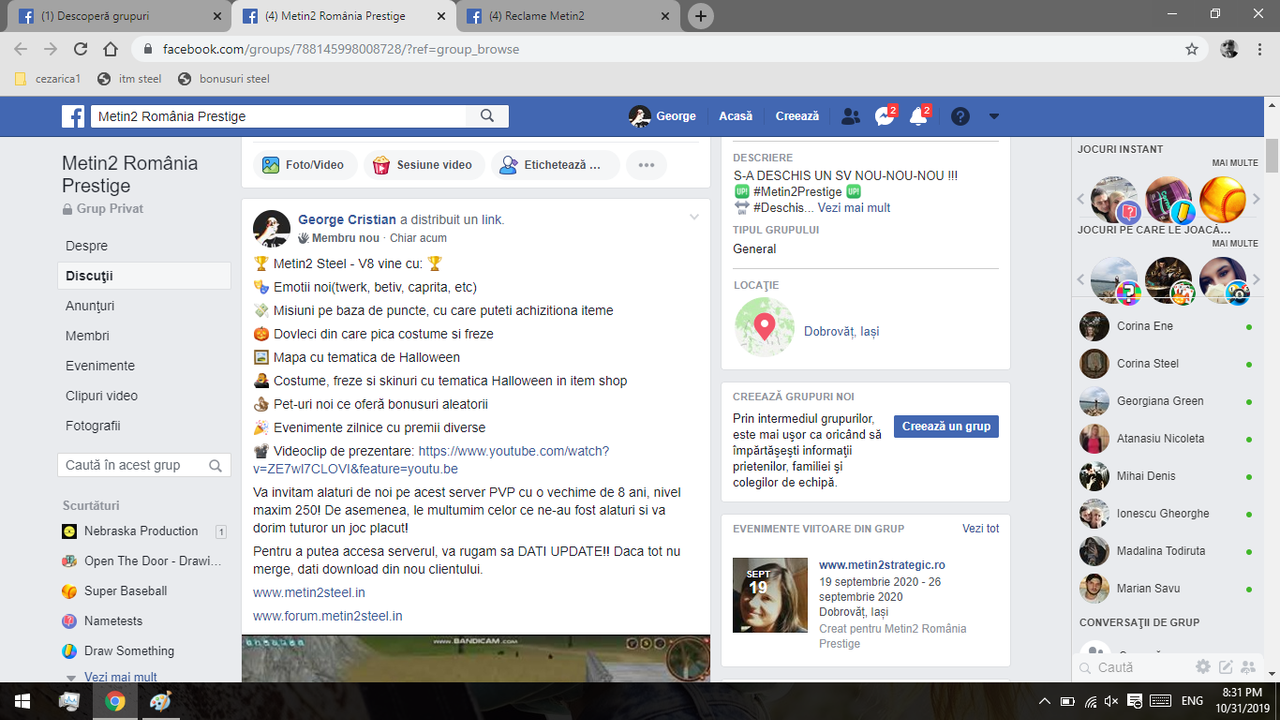Viewport: 1280px width, 720px height.
Task: Click the browser back arrow
Action: click(21, 49)
